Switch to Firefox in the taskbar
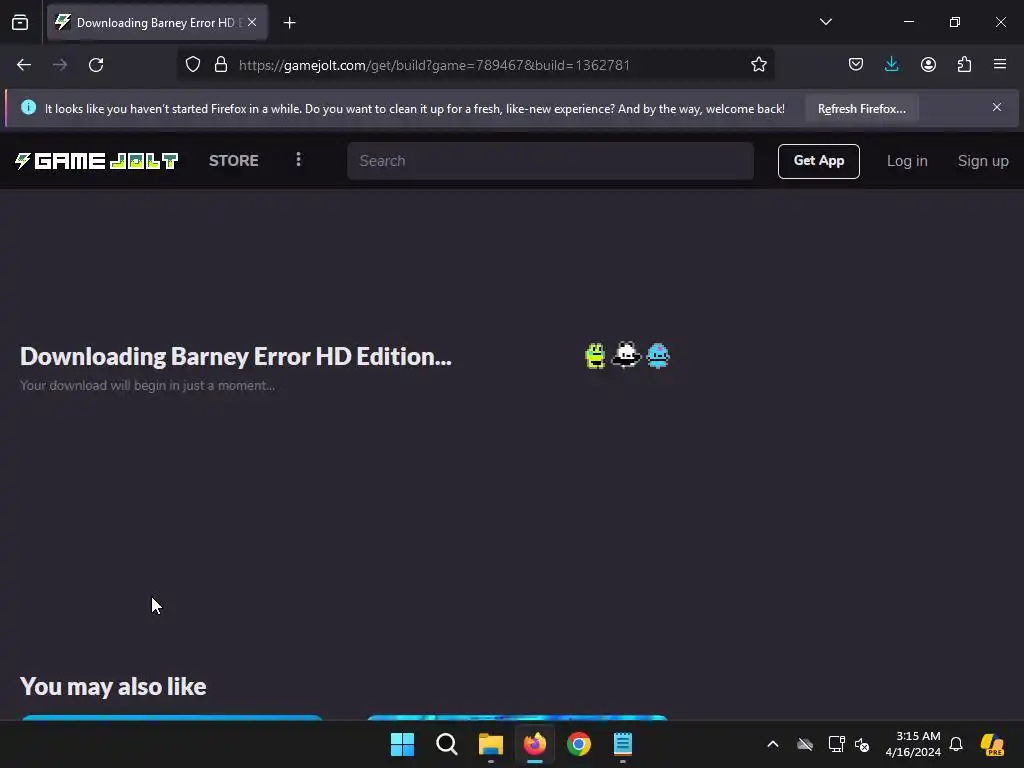 tap(535, 744)
